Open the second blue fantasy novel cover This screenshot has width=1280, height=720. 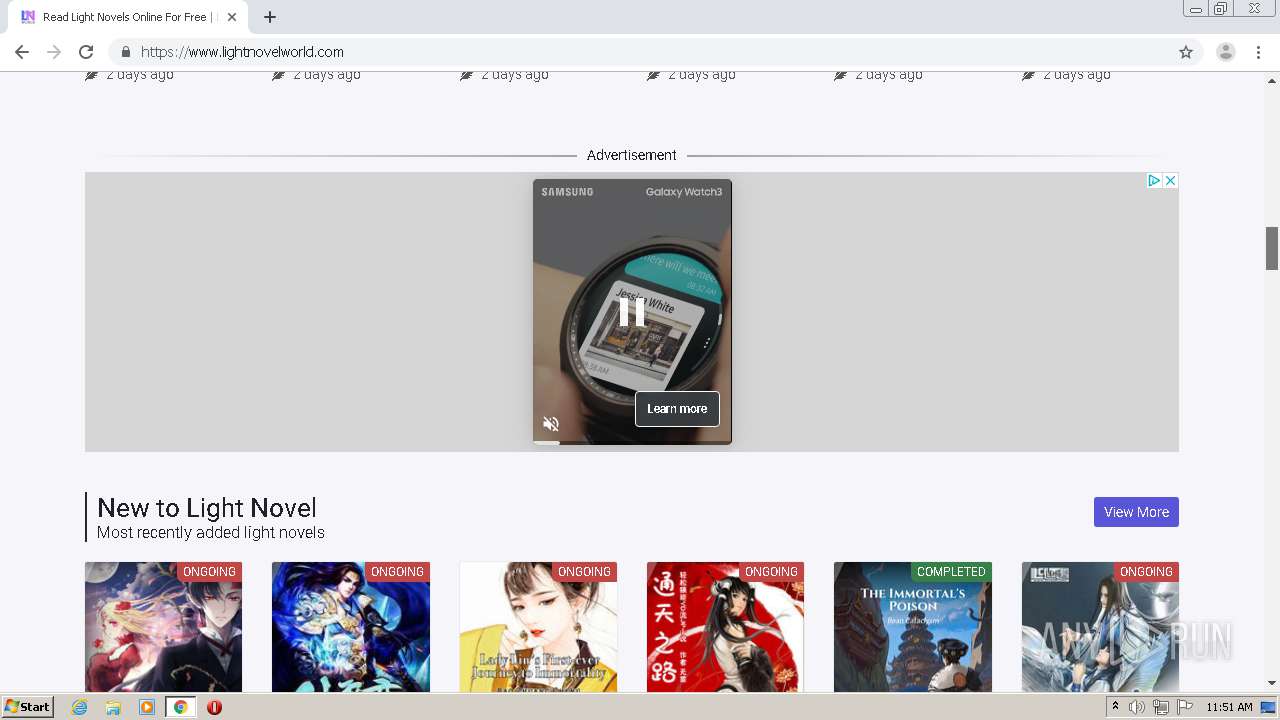tap(351, 627)
